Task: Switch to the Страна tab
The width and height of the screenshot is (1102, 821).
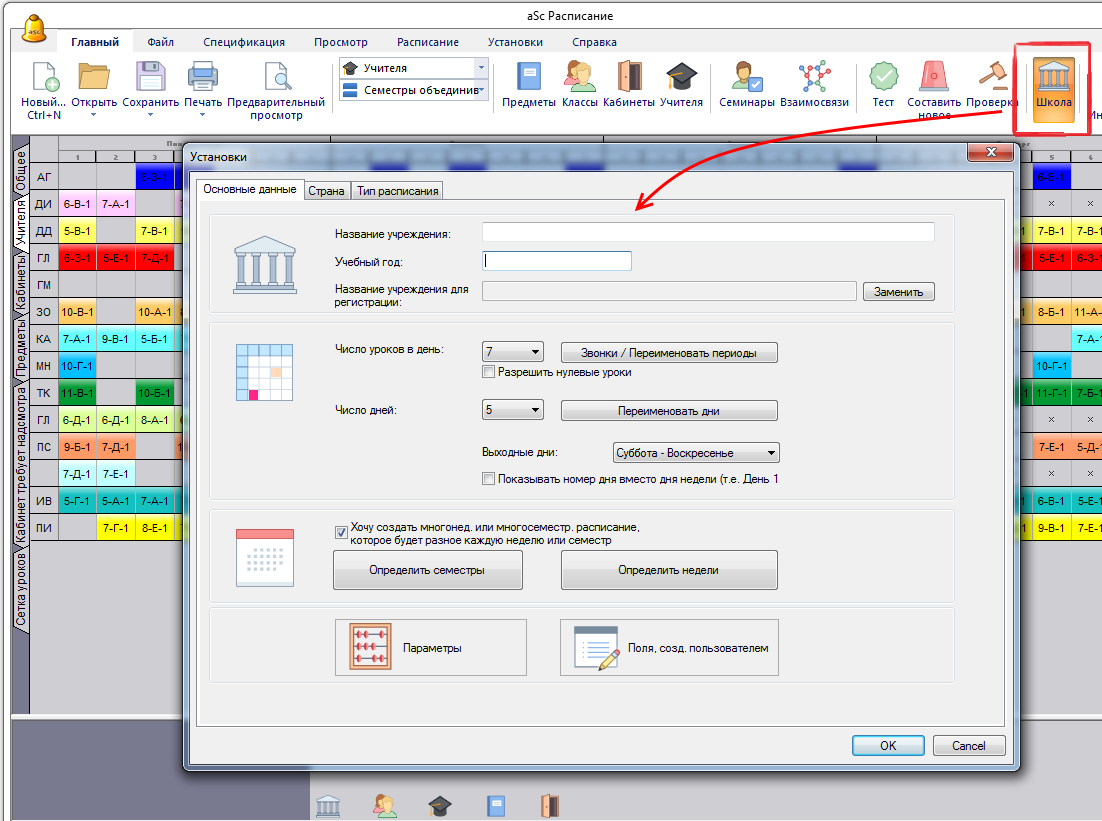Action: [x=326, y=191]
